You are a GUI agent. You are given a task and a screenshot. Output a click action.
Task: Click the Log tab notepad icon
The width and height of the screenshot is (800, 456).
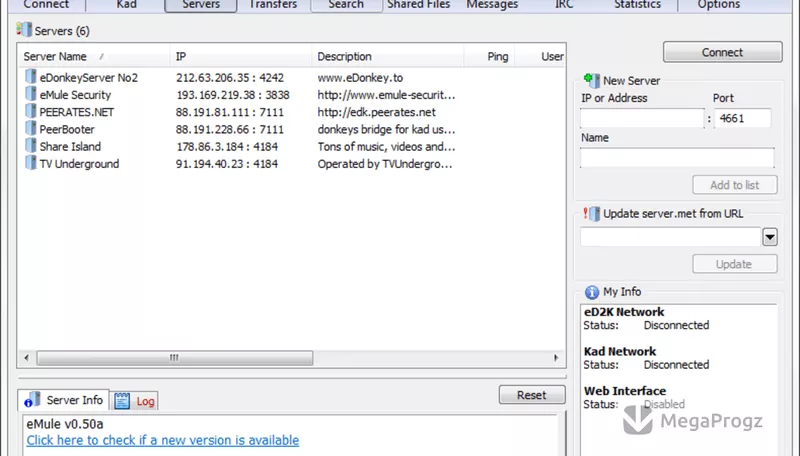(x=122, y=401)
